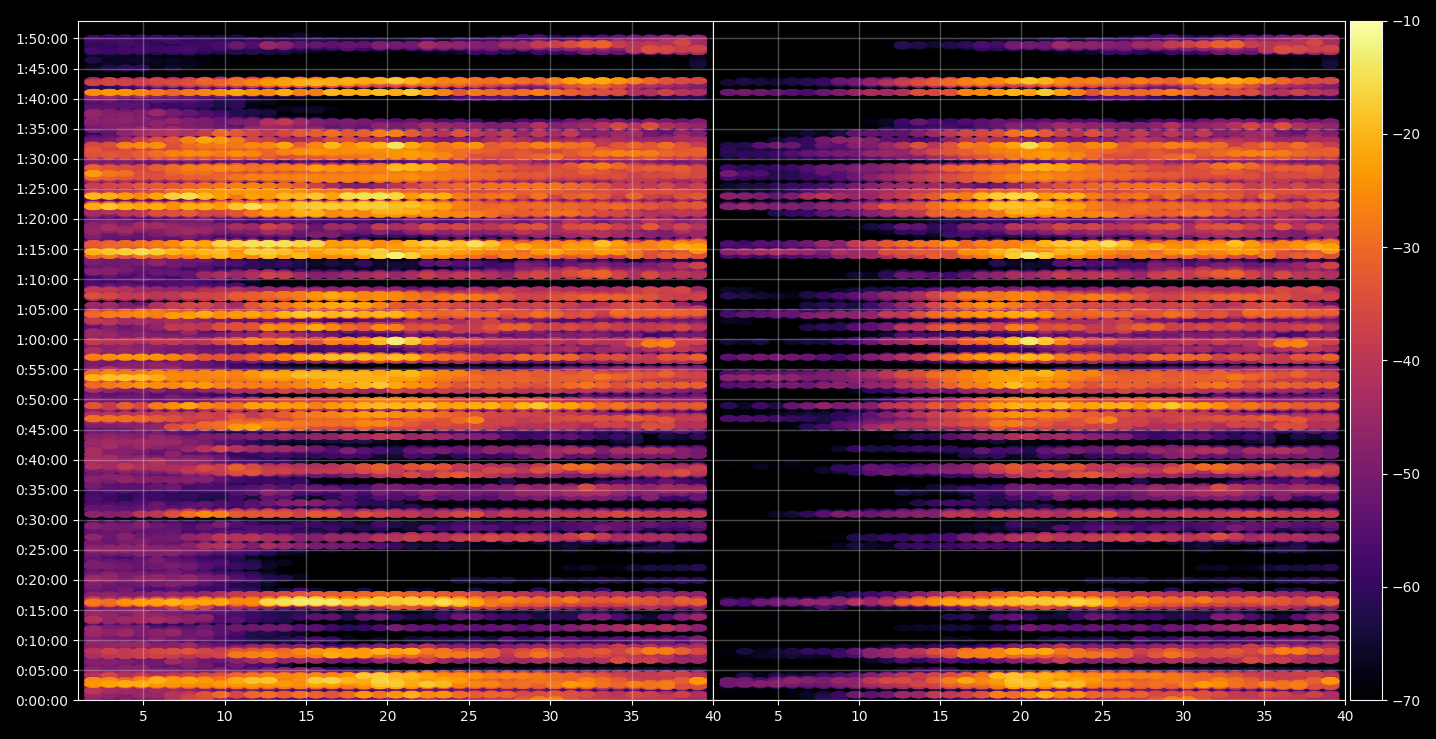
Task: Click x-axis tick 25 of the left plot
Action: (469, 717)
